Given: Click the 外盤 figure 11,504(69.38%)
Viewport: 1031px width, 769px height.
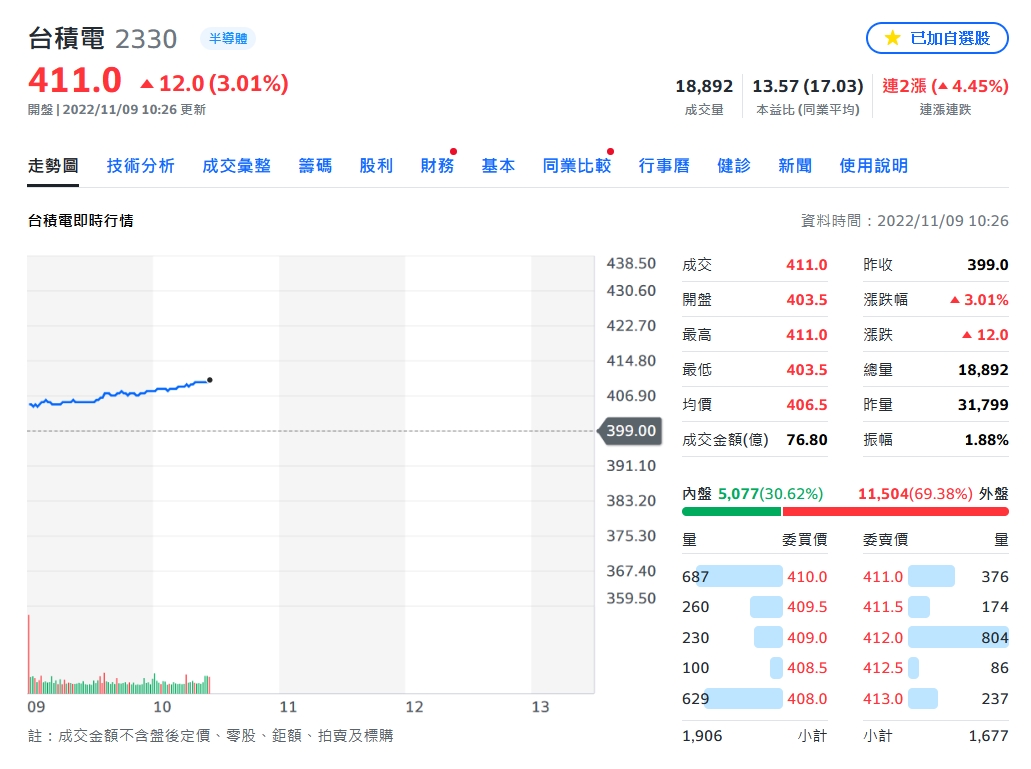Looking at the screenshot, I should (x=915, y=494).
